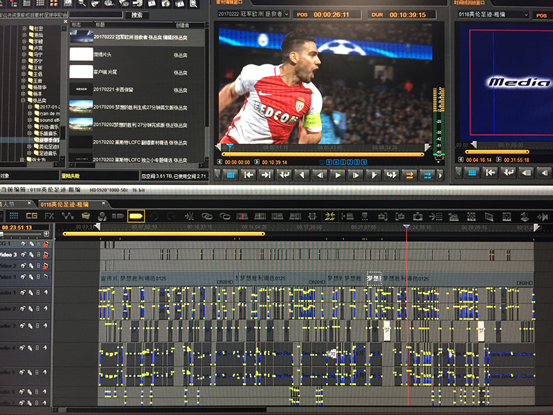Viewport: 553px width, 415px height.
Task: Expand more source transport buttons arrow
Action: pos(440,175)
